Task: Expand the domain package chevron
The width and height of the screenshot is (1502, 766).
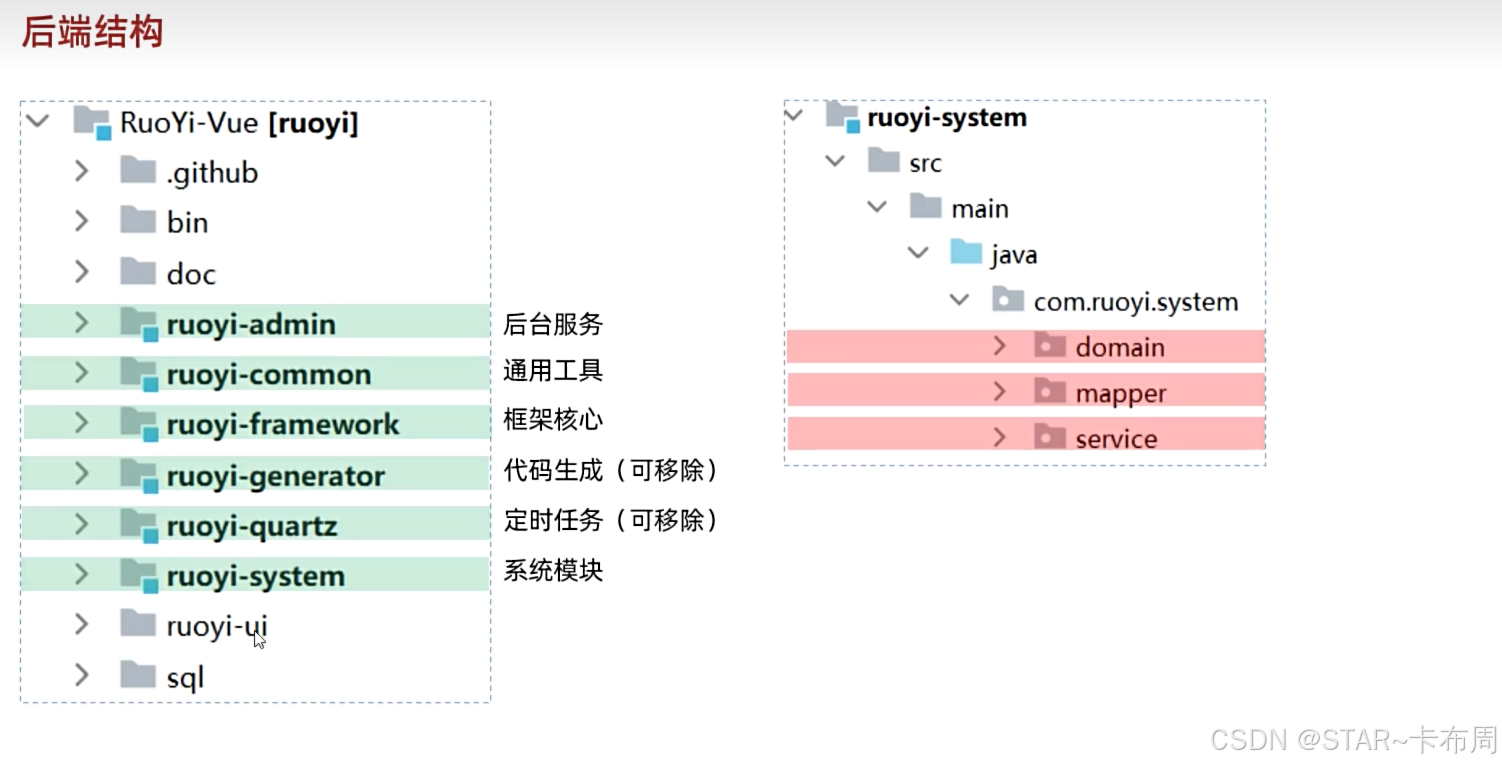Action: tap(999, 346)
